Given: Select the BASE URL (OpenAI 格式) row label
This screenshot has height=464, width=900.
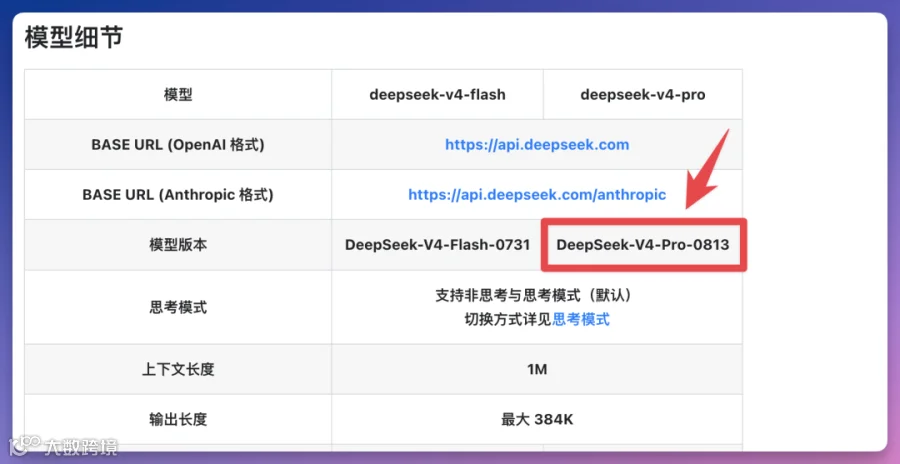Looking at the screenshot, I should point(178,145).
